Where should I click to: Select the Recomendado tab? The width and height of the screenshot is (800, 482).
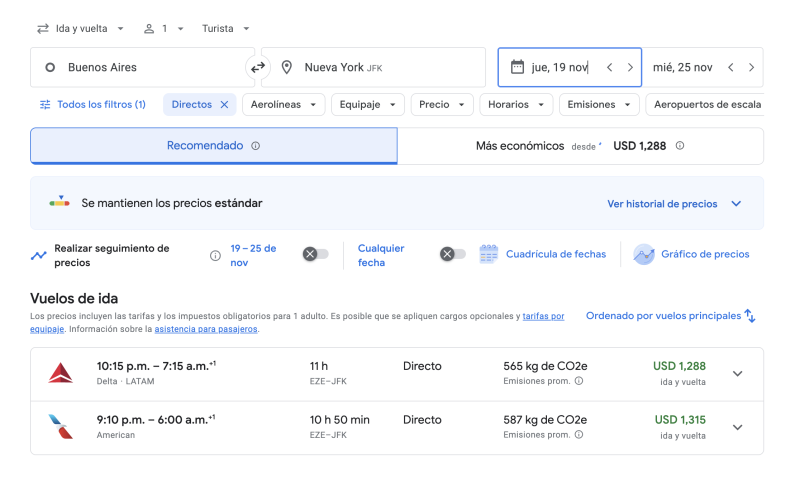point(213,146)
